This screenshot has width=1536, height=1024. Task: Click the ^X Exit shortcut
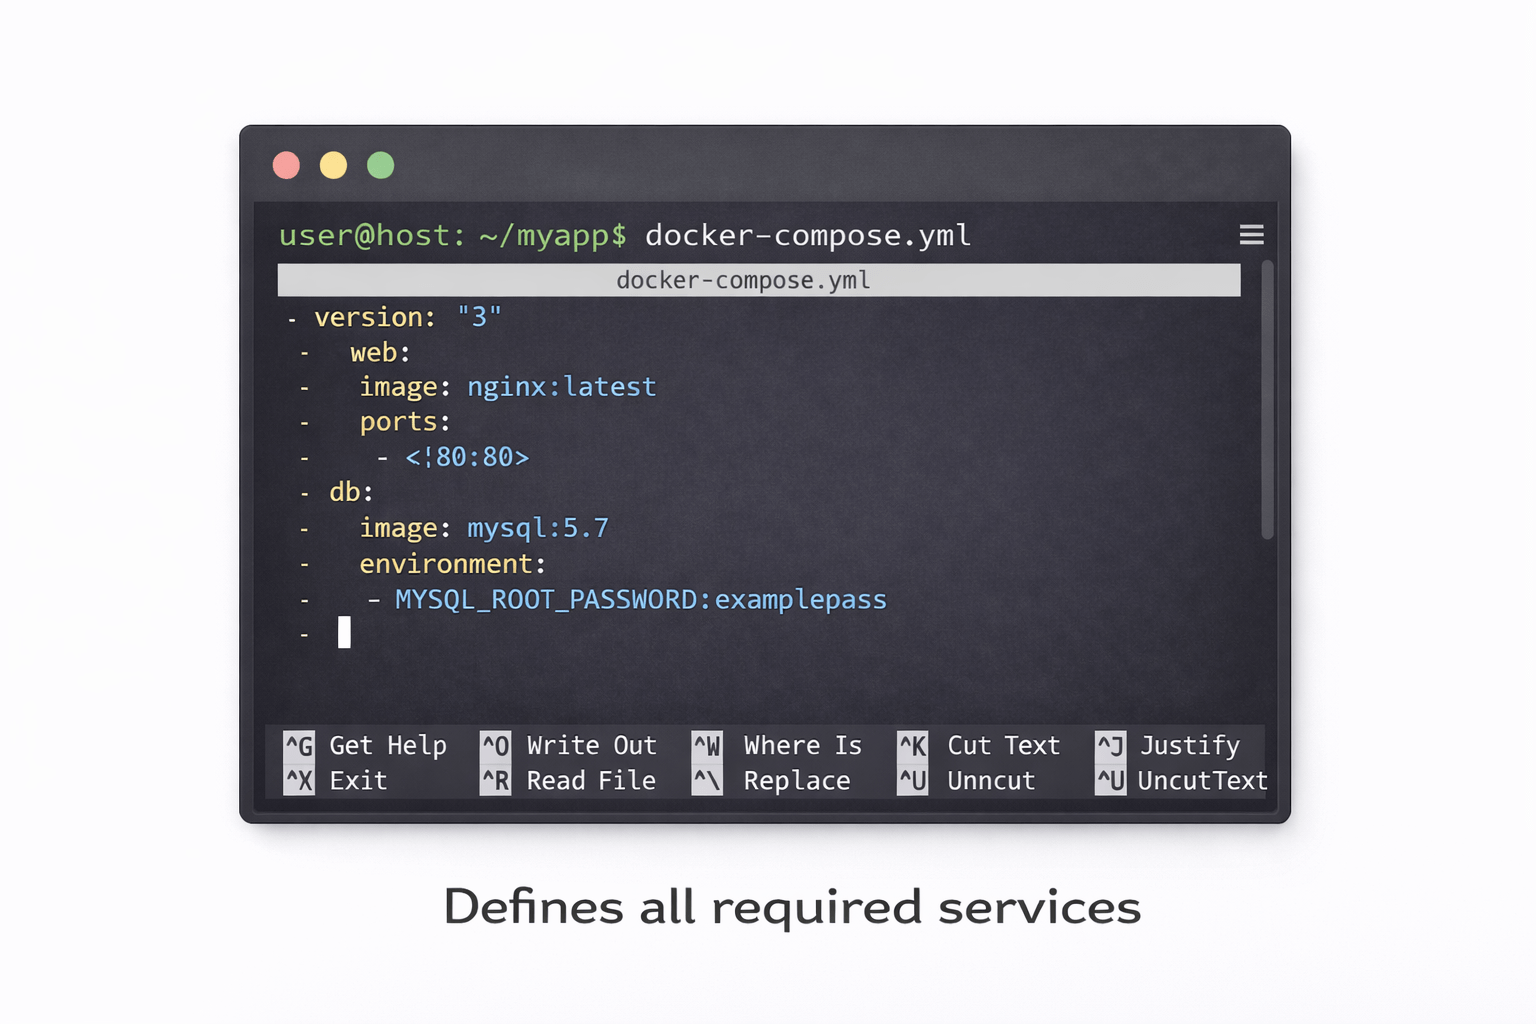[335, 780]
